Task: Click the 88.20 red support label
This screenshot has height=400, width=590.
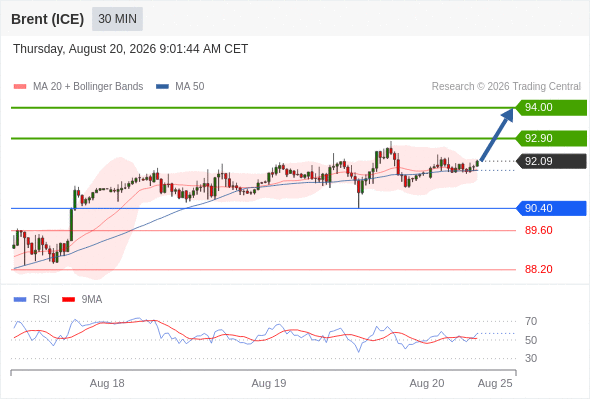Action: pos(539,269)
